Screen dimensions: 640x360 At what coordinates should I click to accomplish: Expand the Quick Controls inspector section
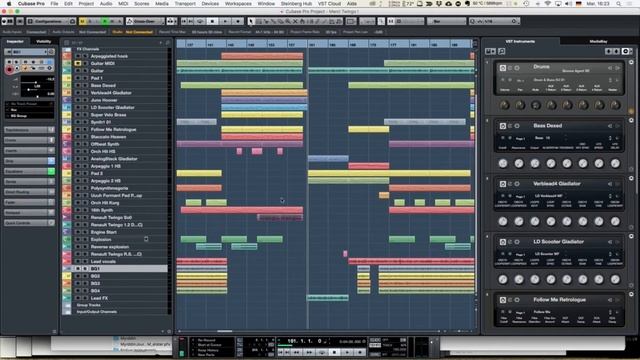[x=29, y=223]
